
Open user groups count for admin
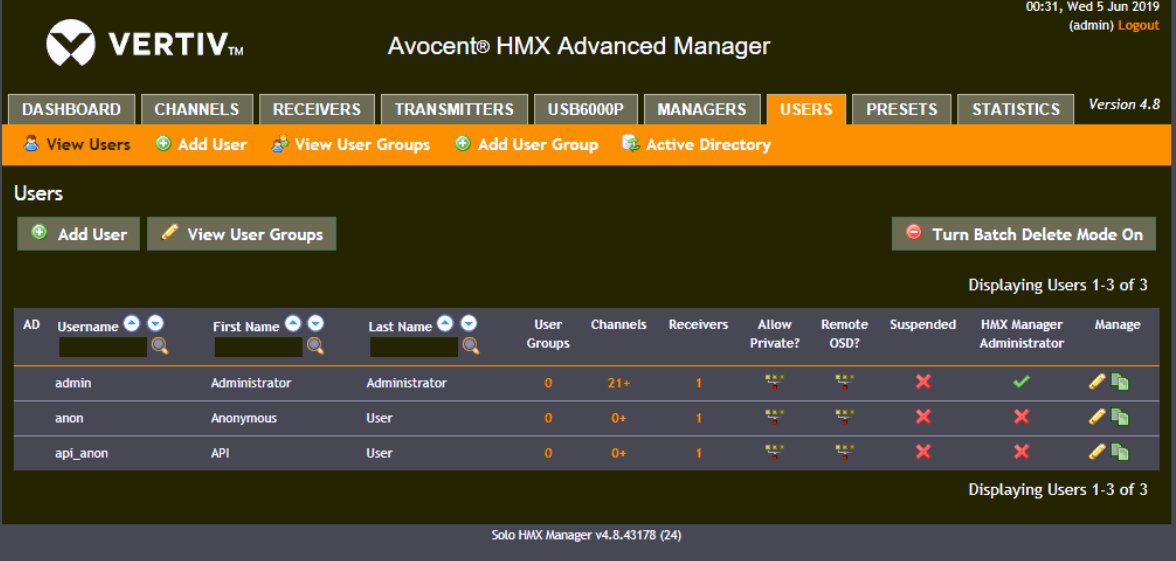(548, 383)
